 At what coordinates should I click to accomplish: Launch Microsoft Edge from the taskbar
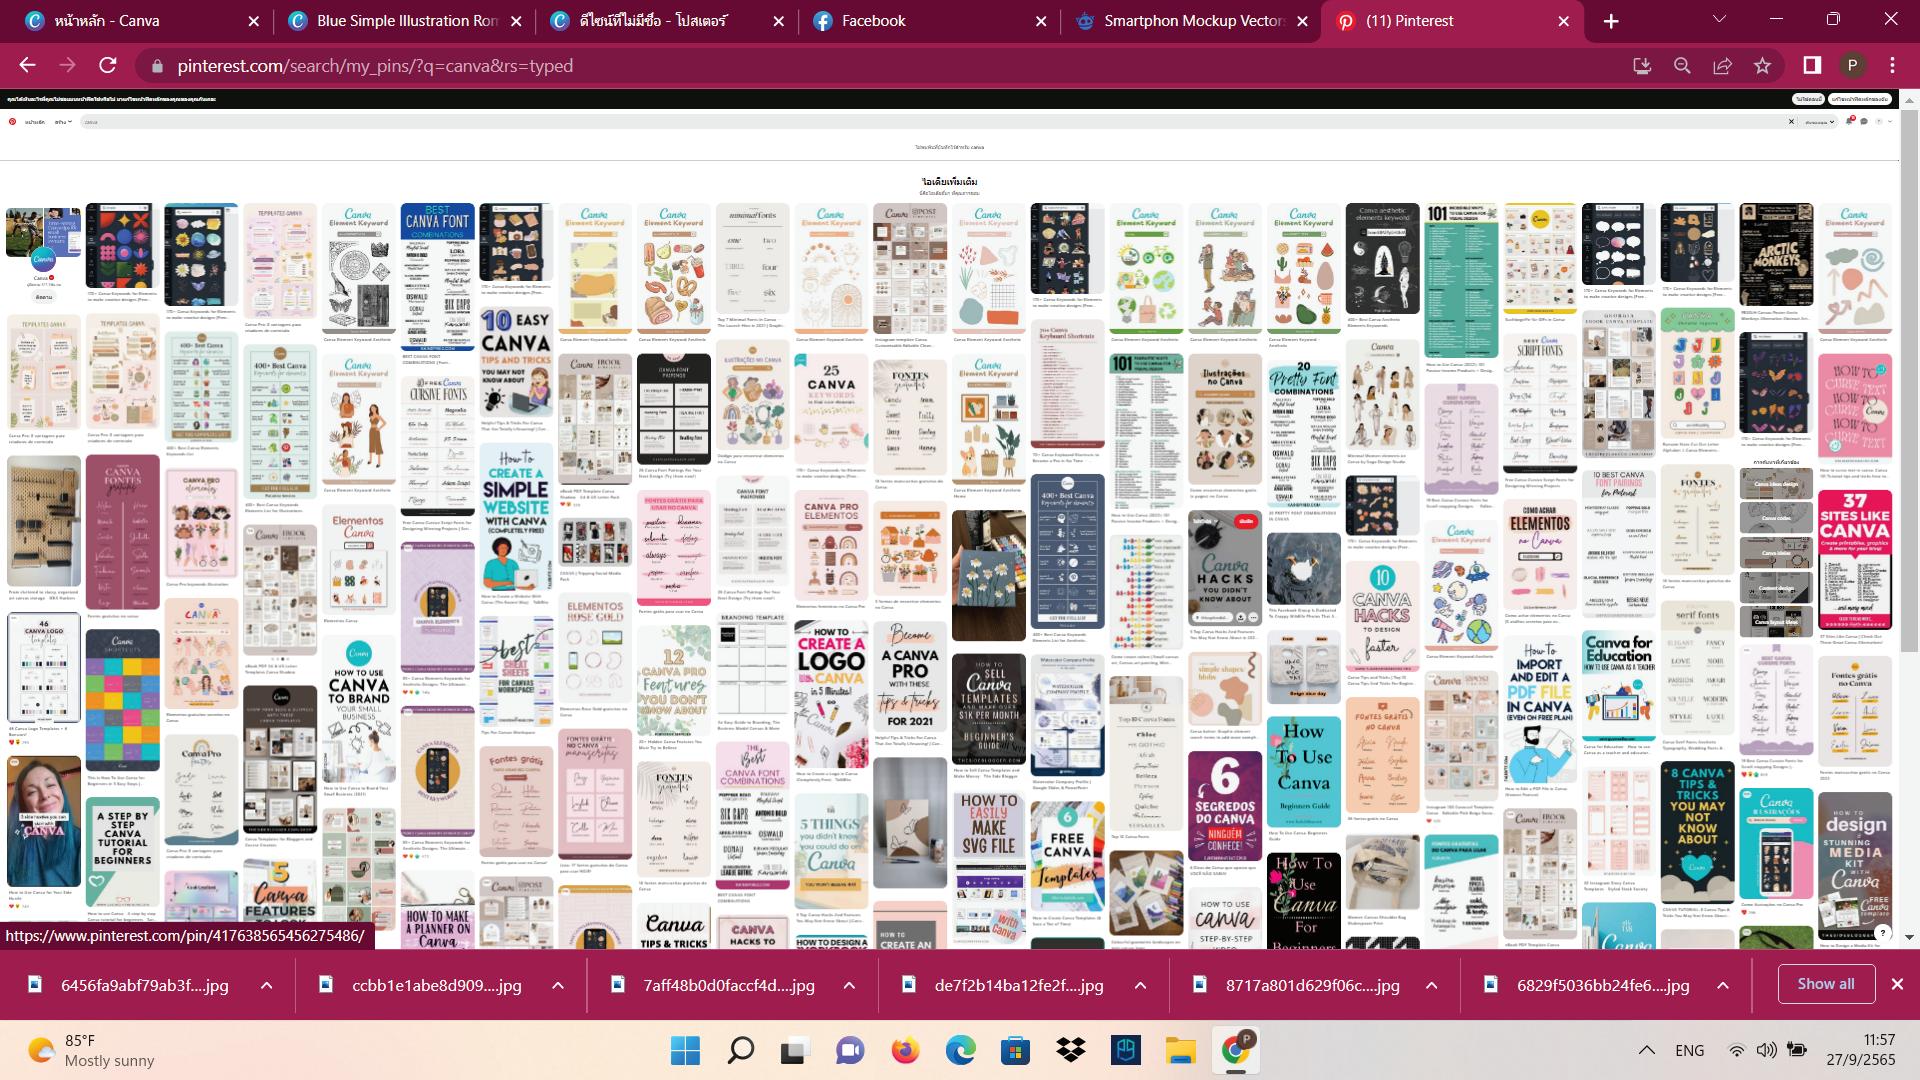pos(960,1050)
